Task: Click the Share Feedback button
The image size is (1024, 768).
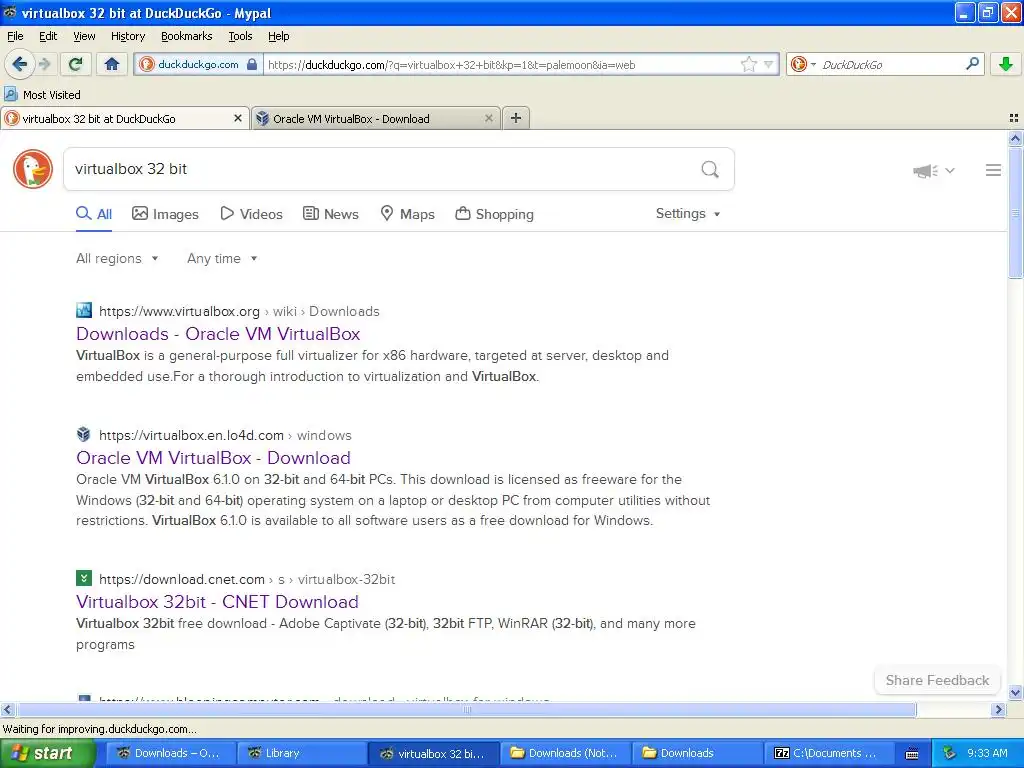Action: coord(937,680)
